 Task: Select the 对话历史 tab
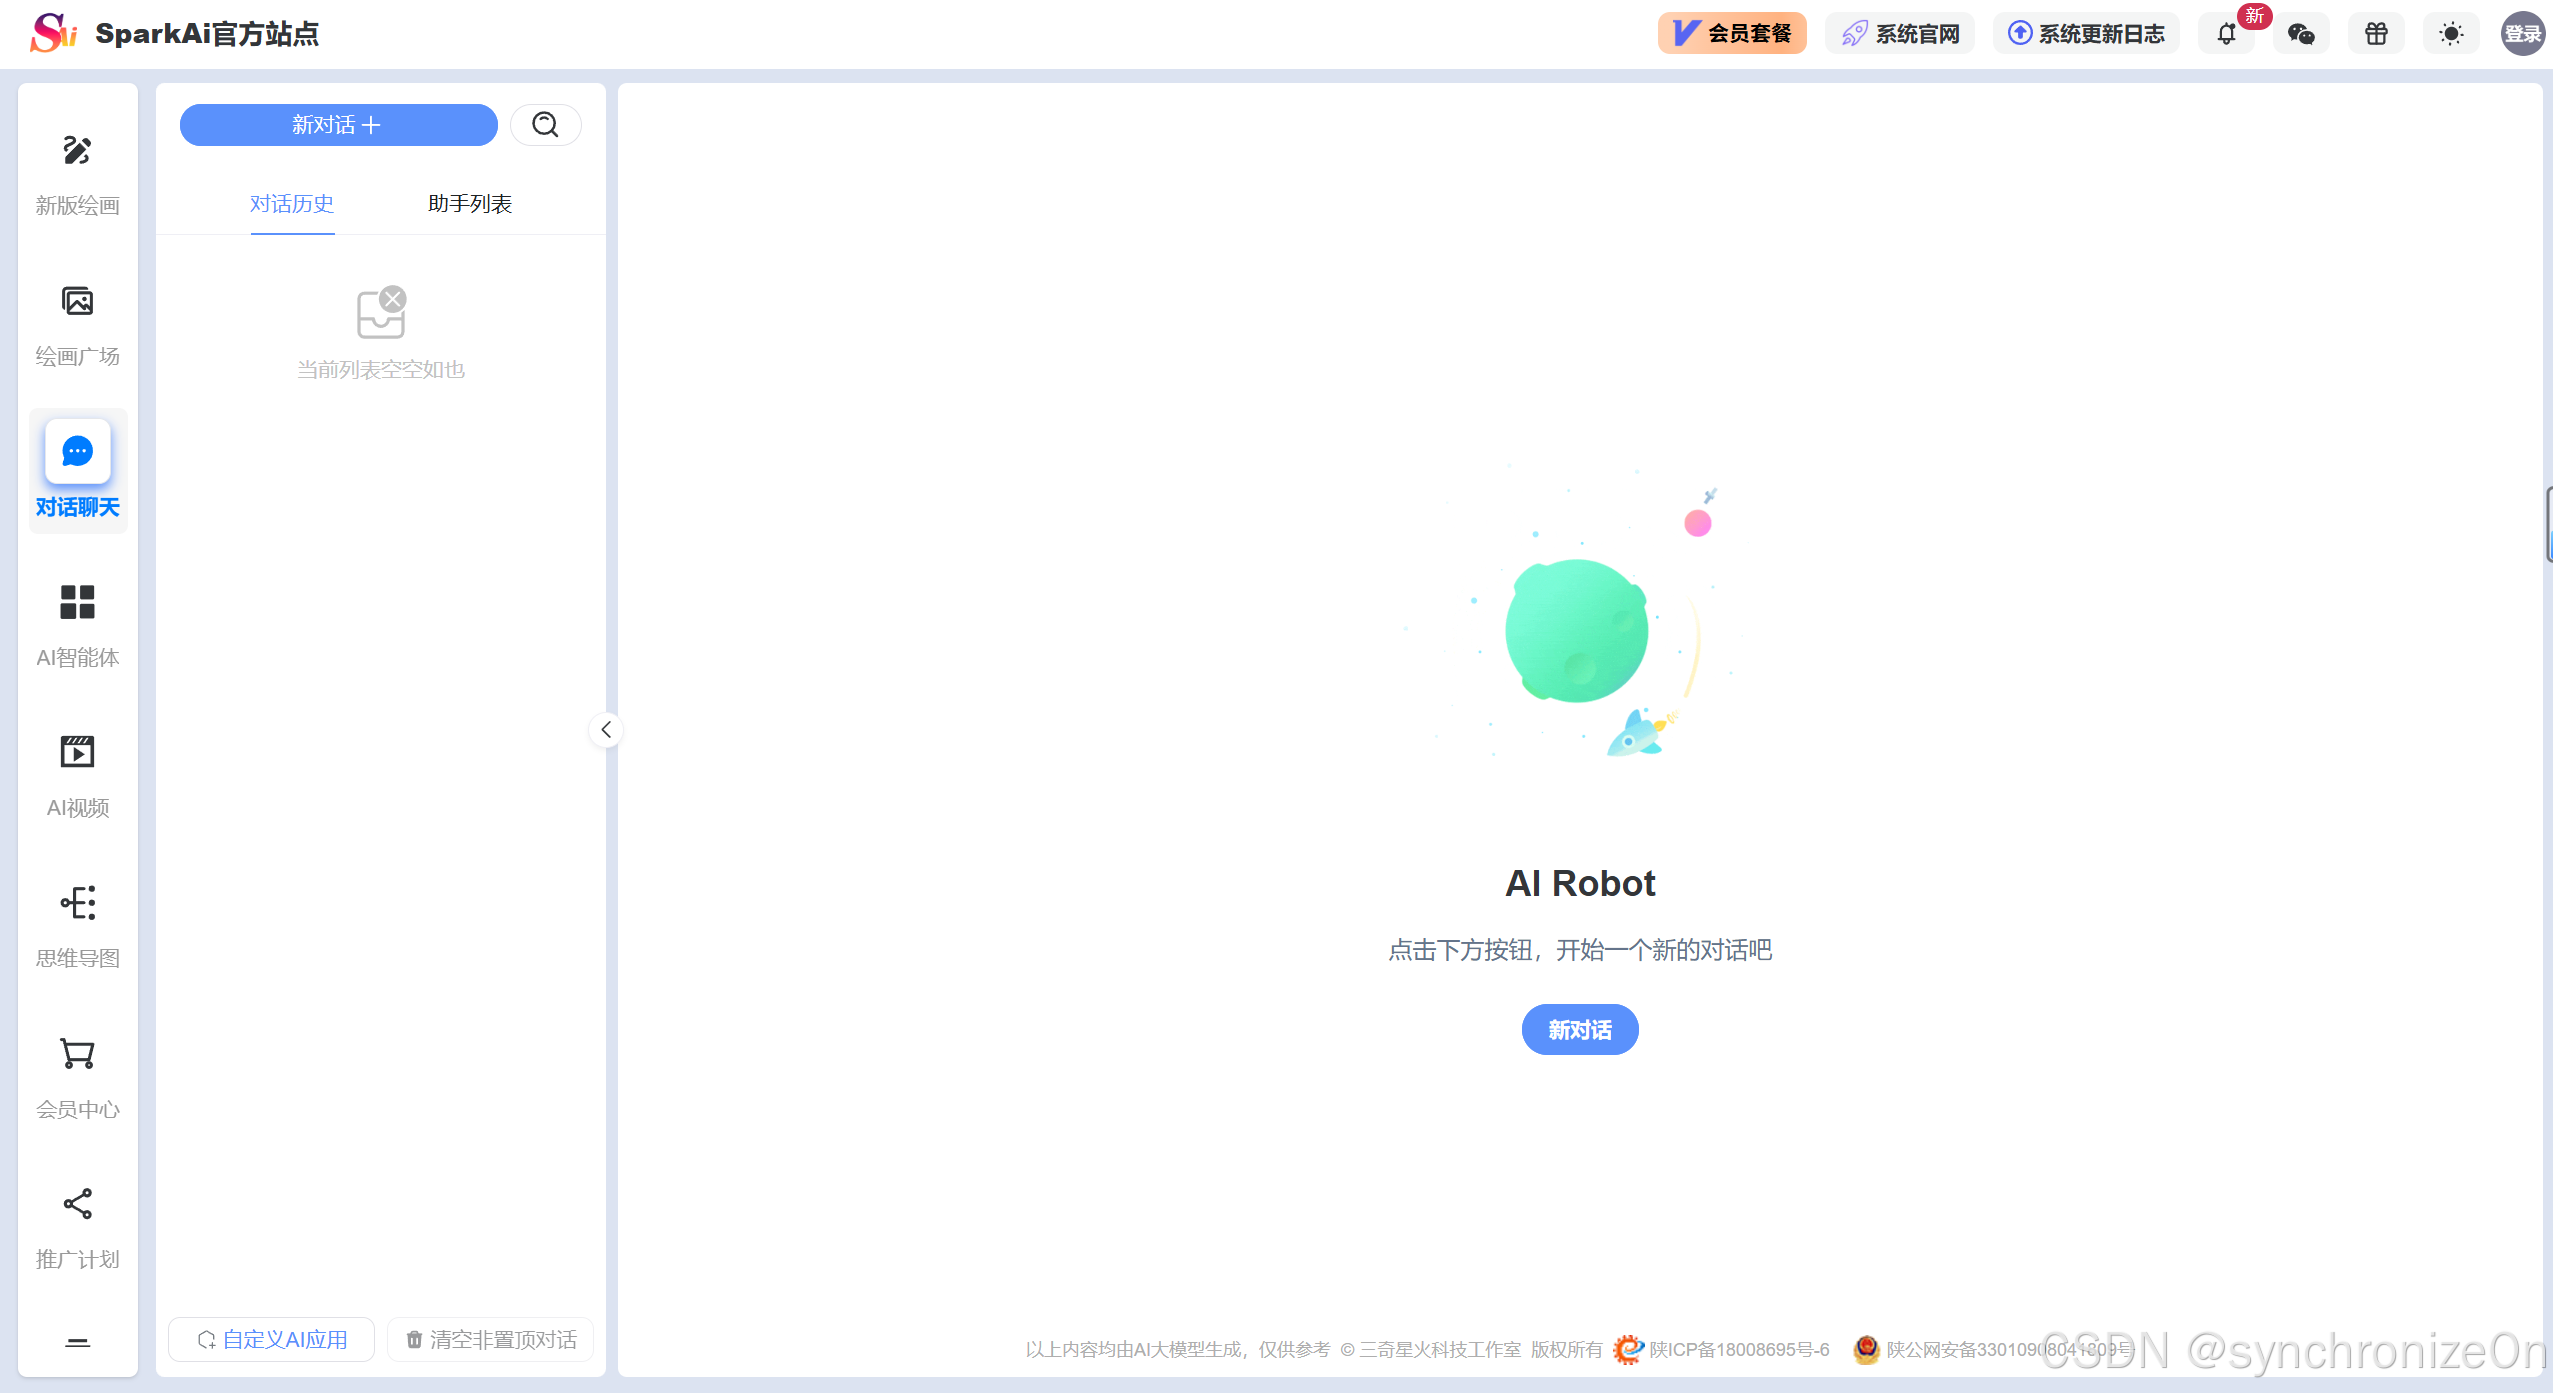(292, 204)
